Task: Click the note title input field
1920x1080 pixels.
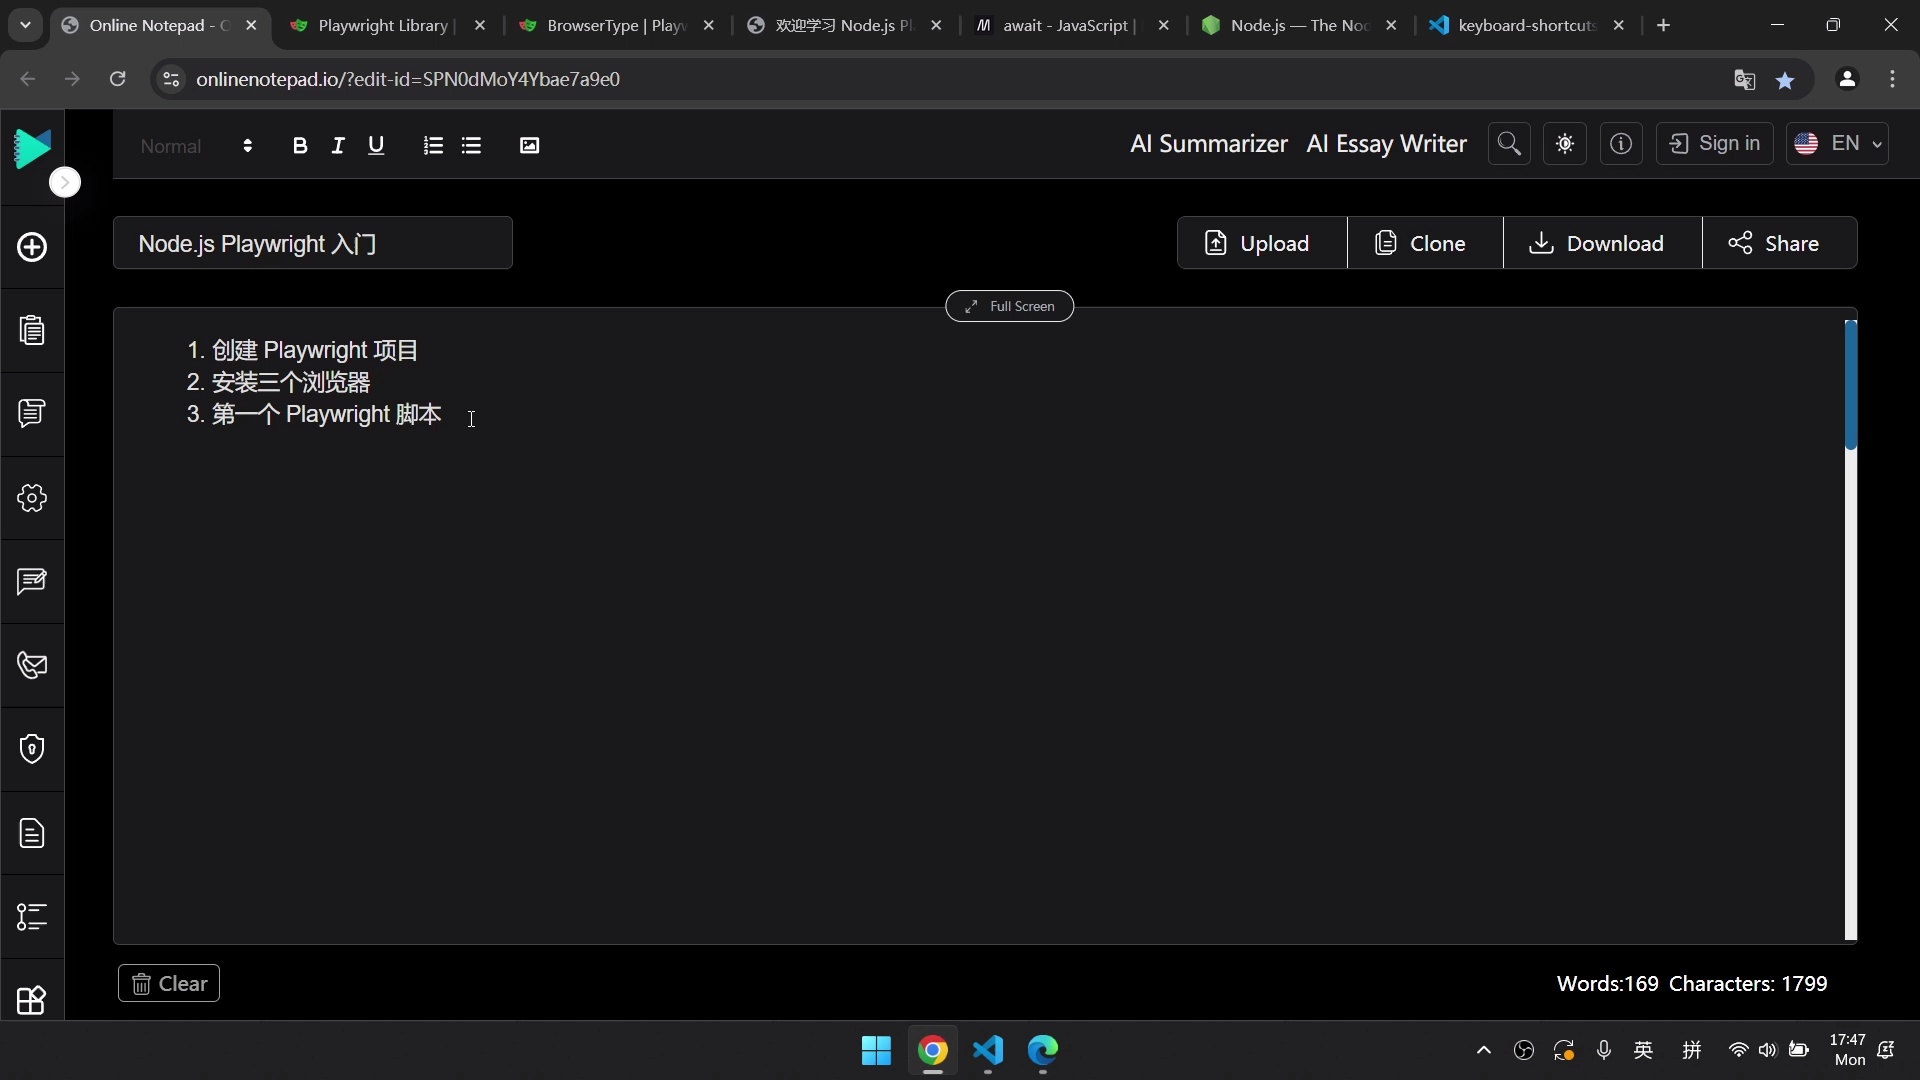Action: [x=313, y=243]
